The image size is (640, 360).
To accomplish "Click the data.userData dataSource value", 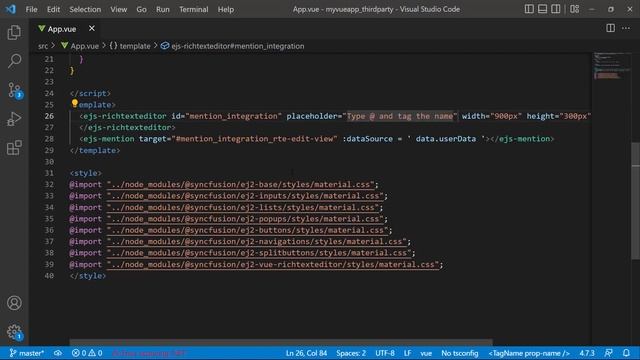I will click(446, 139).
